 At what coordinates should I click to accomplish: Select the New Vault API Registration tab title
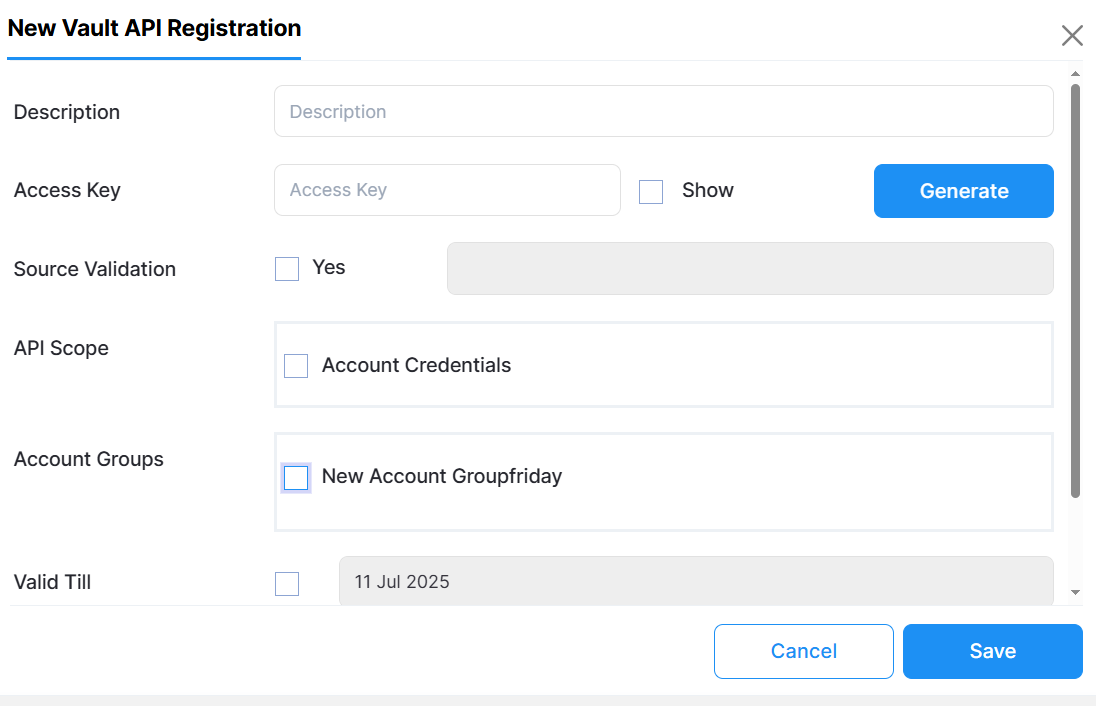(154, 28)
